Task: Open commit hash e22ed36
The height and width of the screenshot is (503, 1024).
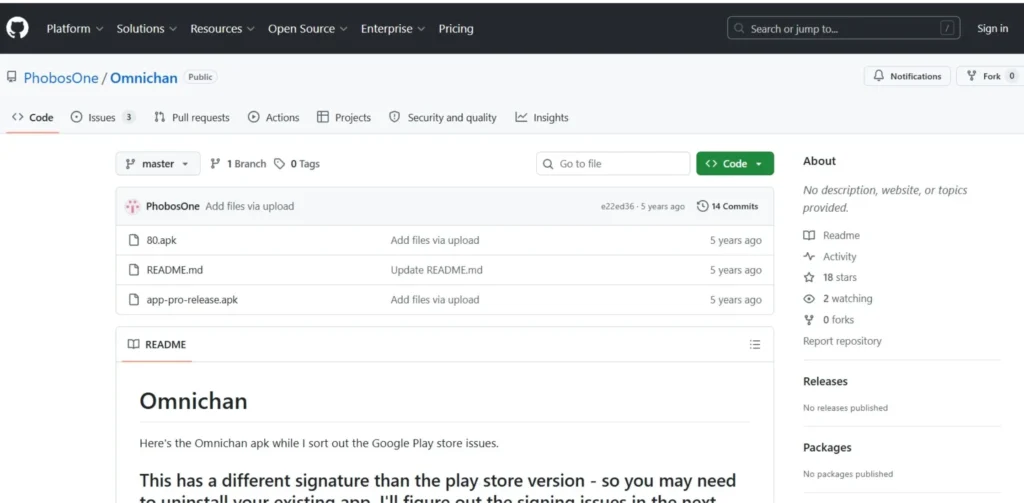Action: pos(617,206)
